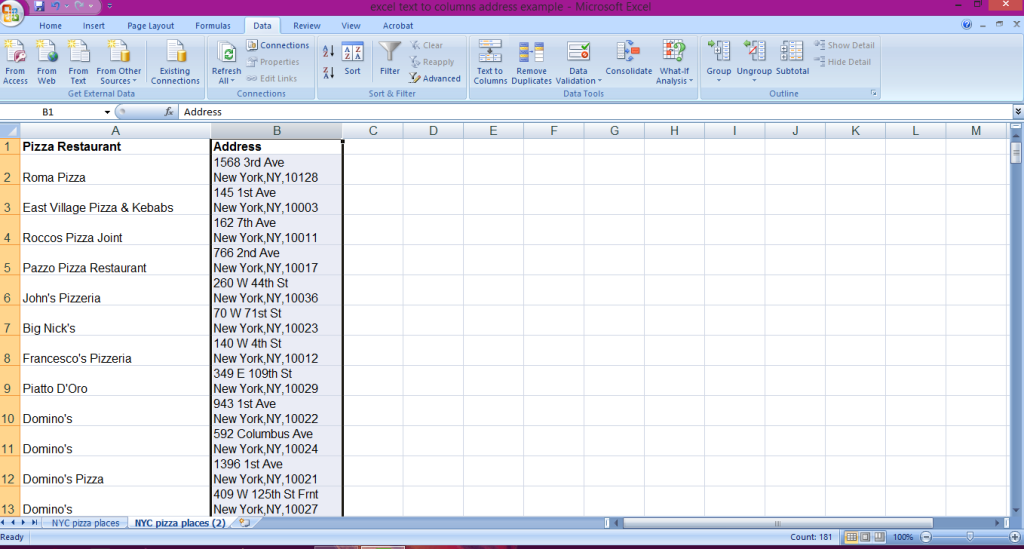Switch to NYC pizza places sheet
Image resolution: width=1024 pixels, height=549 pixels.
tap(86, 523)
